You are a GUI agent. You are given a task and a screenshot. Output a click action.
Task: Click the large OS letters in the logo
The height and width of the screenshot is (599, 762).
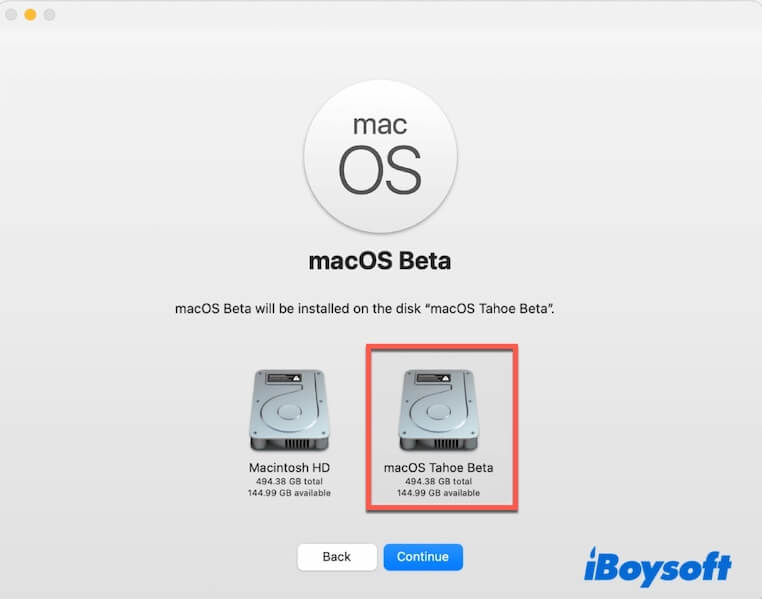(380, 170)
